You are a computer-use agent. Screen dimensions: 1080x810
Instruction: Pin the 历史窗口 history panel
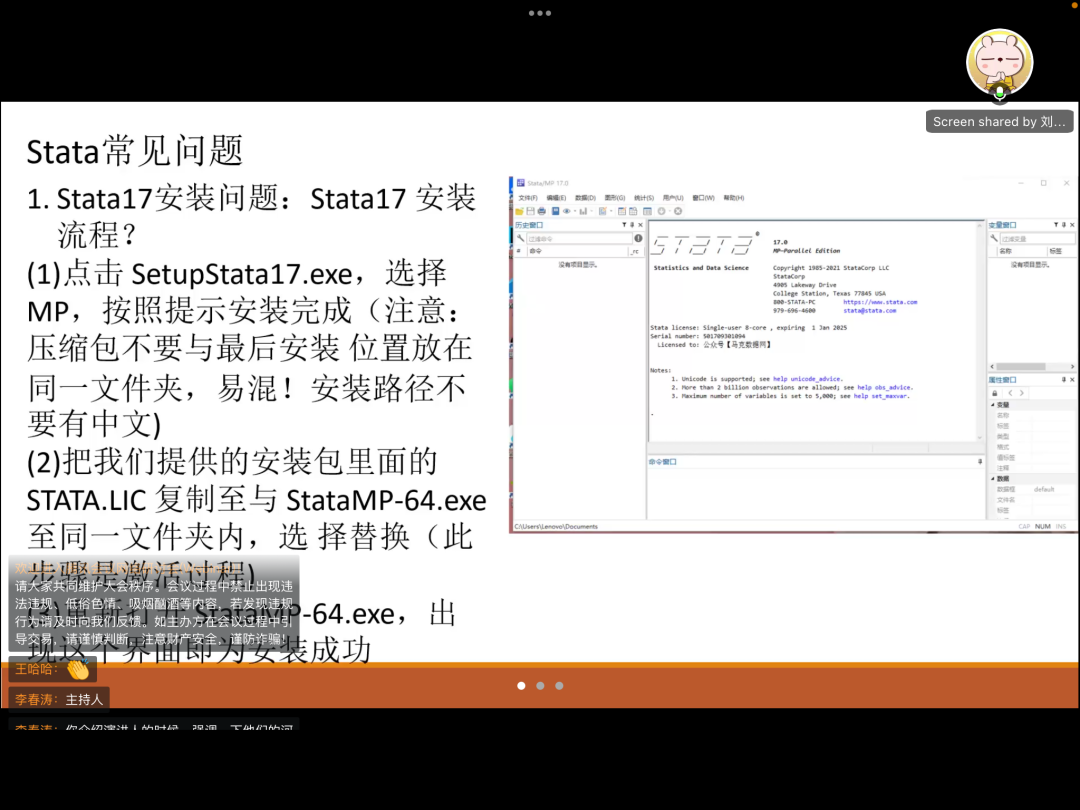click(x=632, y=225)
